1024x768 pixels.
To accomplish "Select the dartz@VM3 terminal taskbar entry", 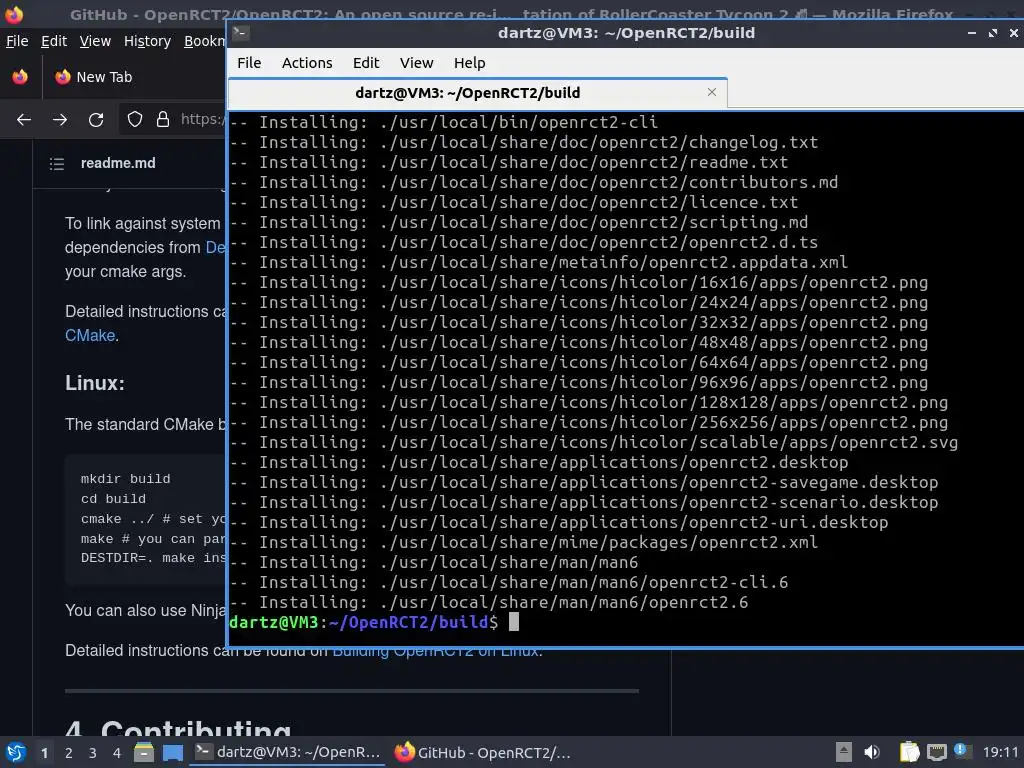I will coord(288,752).
